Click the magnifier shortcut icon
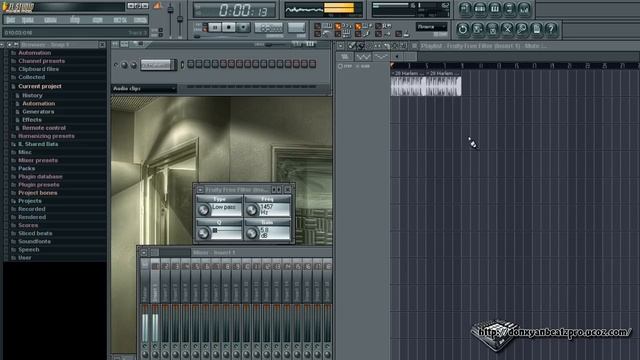Viewport: 640px width, 360px height. (522, 29)
